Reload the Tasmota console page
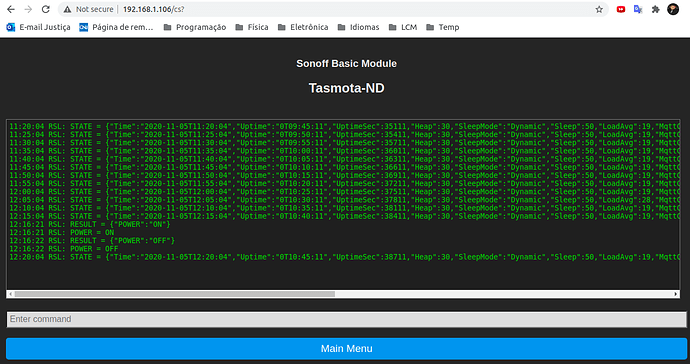690x364 pixels. tap(45, 9)
